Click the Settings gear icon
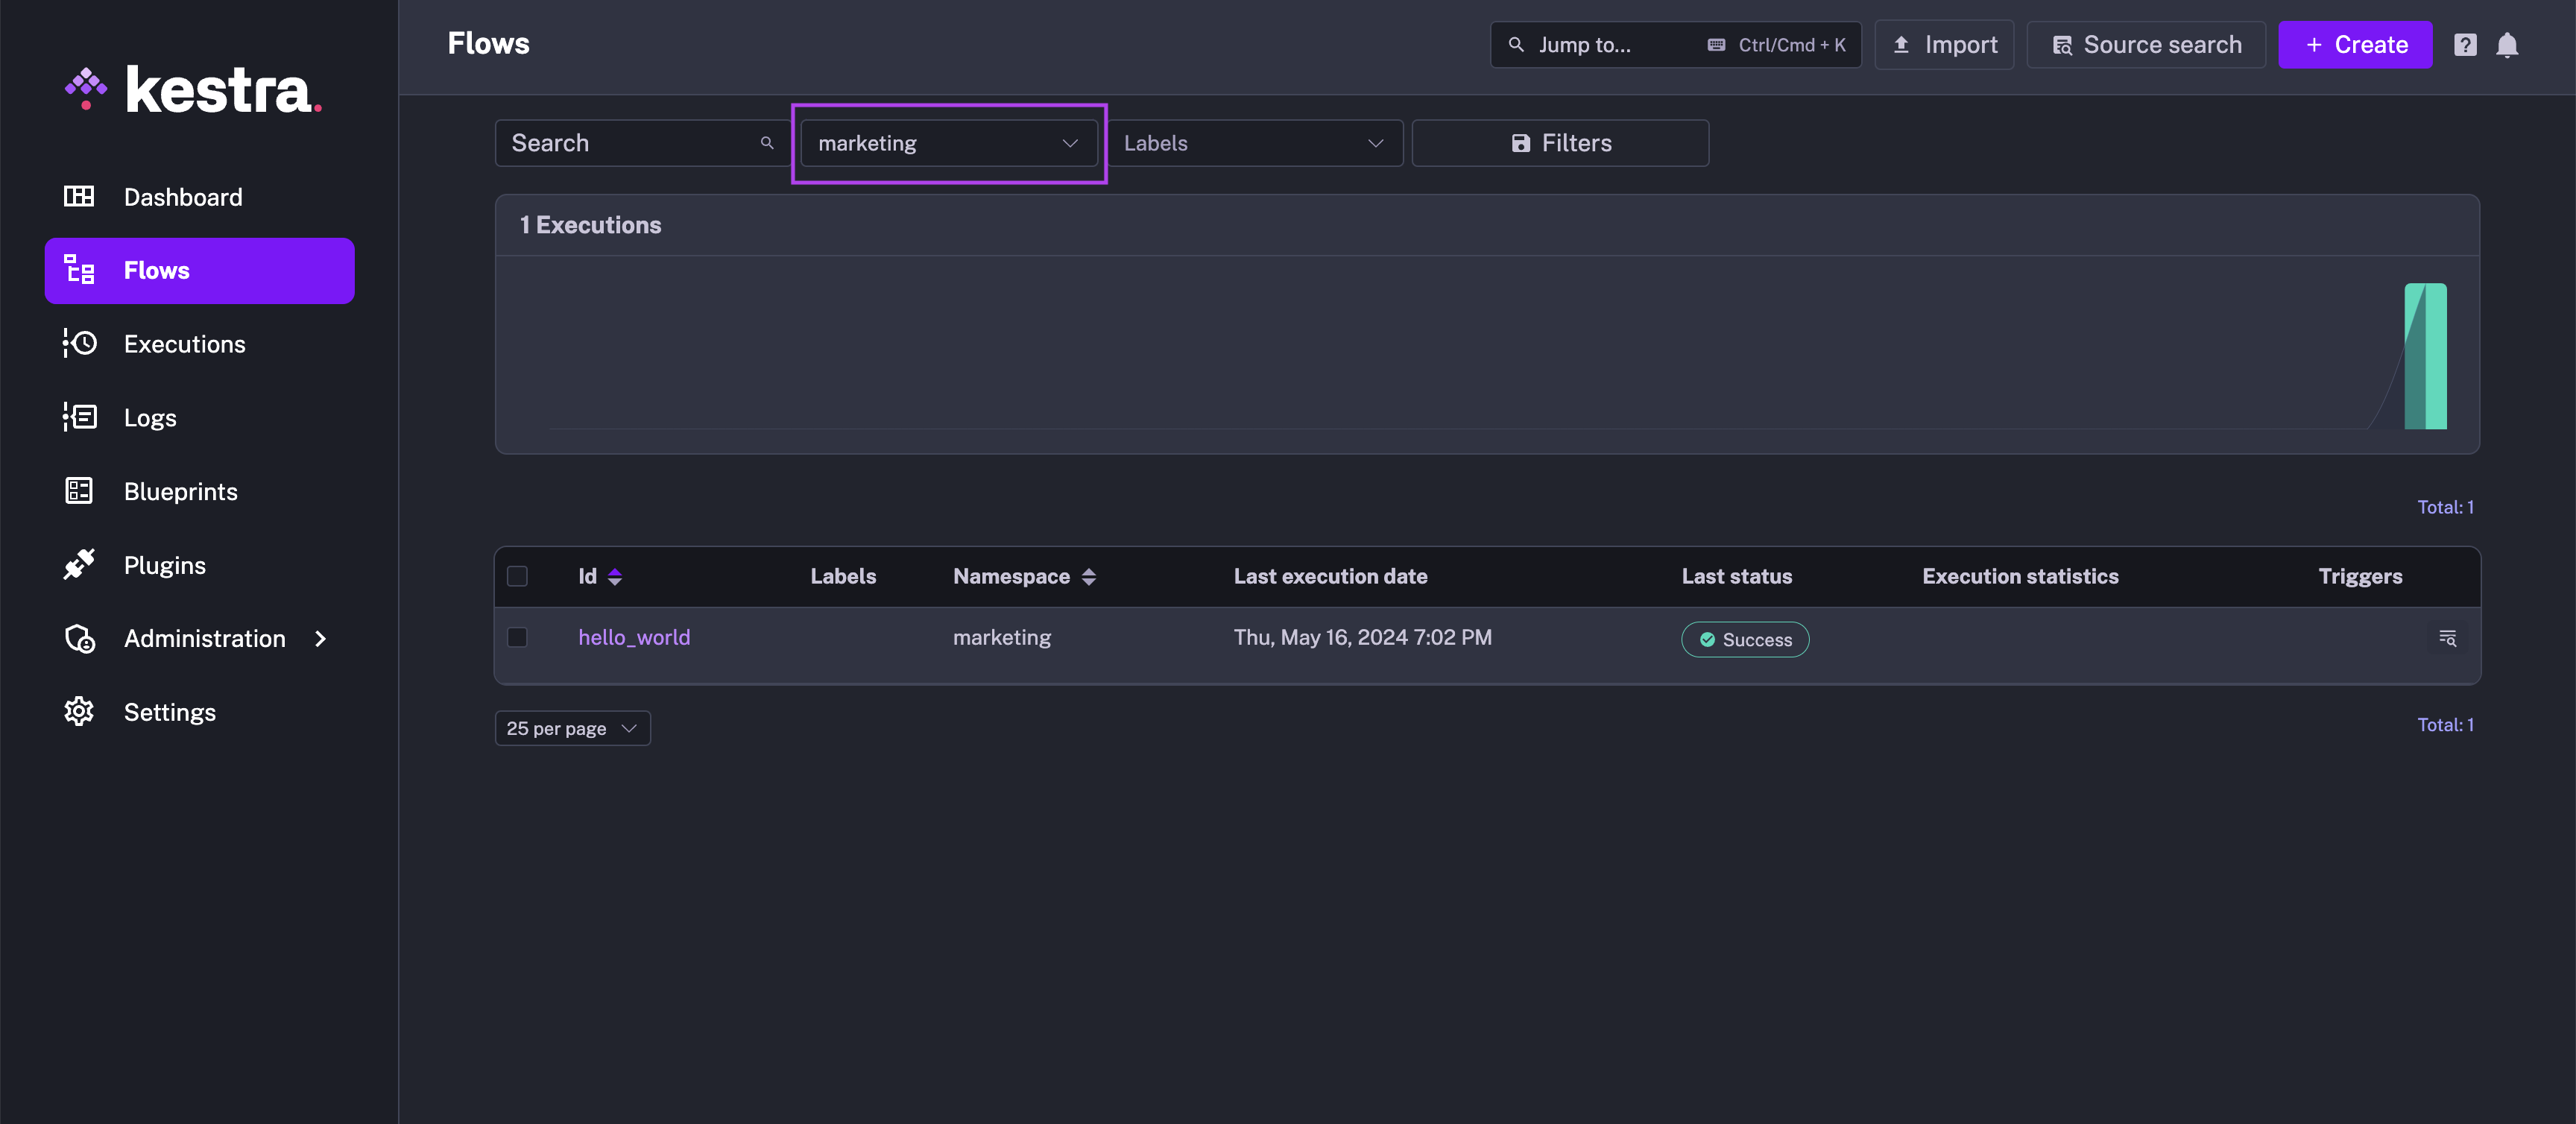Viewport: 2576px width, 1124px height. pyautogui.click(x=80, y=711)
